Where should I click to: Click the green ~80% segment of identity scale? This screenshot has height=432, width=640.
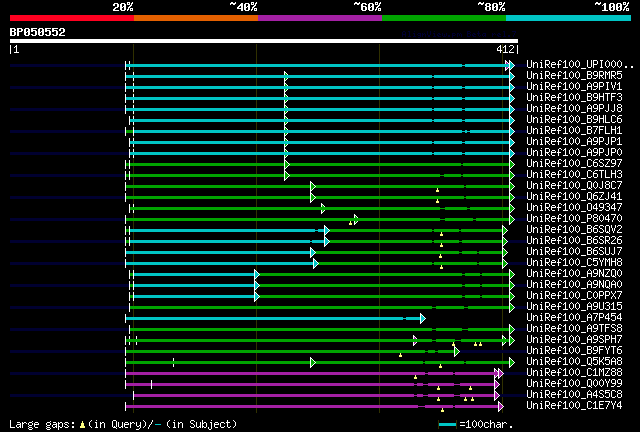click(x=444, y=18)
